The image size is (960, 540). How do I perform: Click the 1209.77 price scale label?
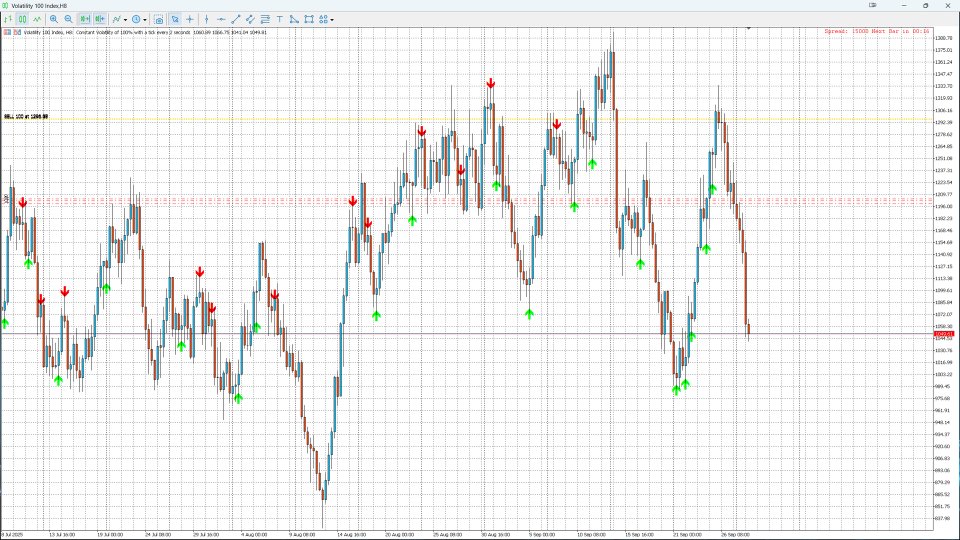(943, 194)
